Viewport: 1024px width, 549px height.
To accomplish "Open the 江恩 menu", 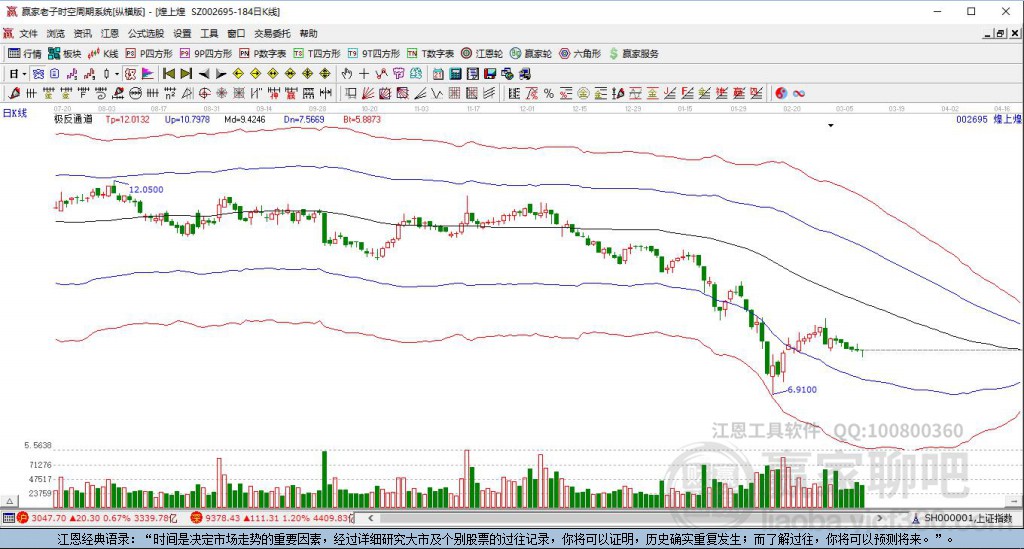I will [x=110, y=33].
